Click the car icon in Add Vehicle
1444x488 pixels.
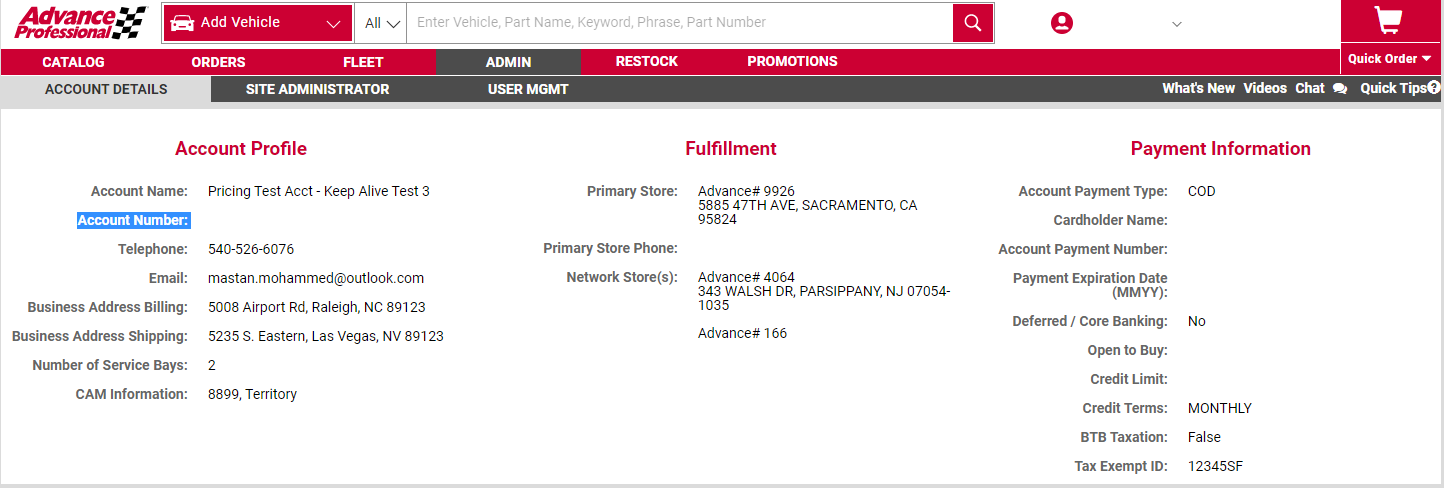click(x=182, y=22)
